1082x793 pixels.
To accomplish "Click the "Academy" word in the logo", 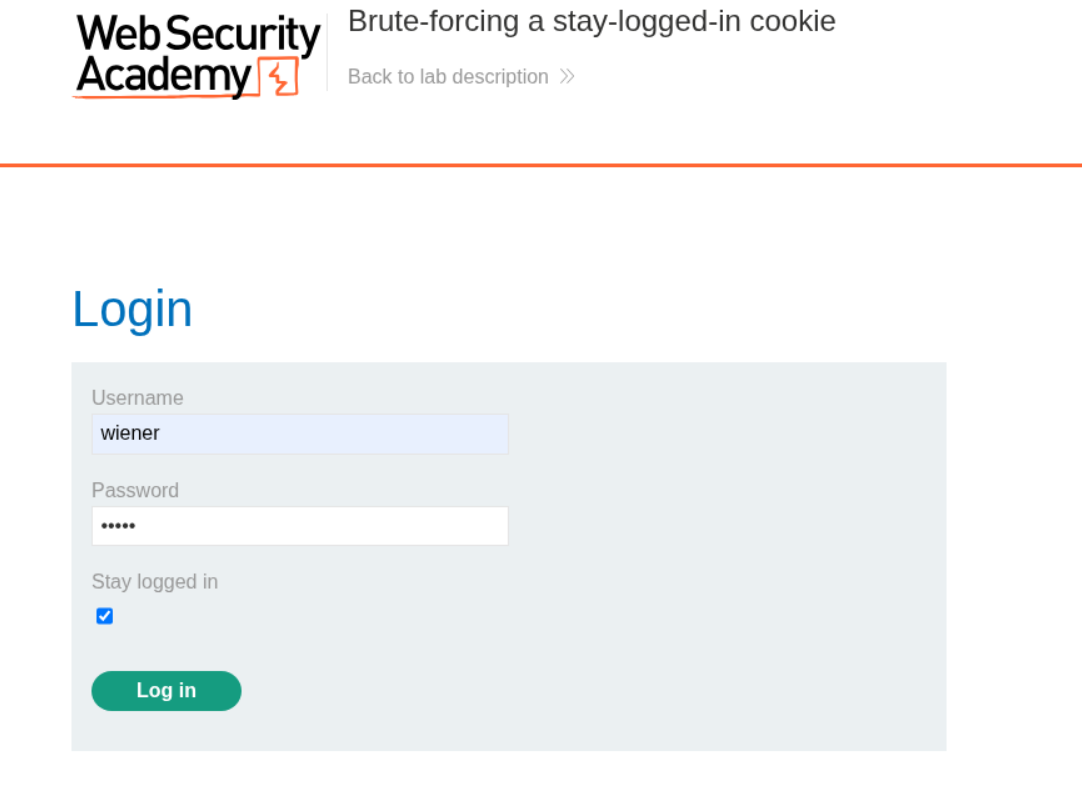I will click(165, 76).
